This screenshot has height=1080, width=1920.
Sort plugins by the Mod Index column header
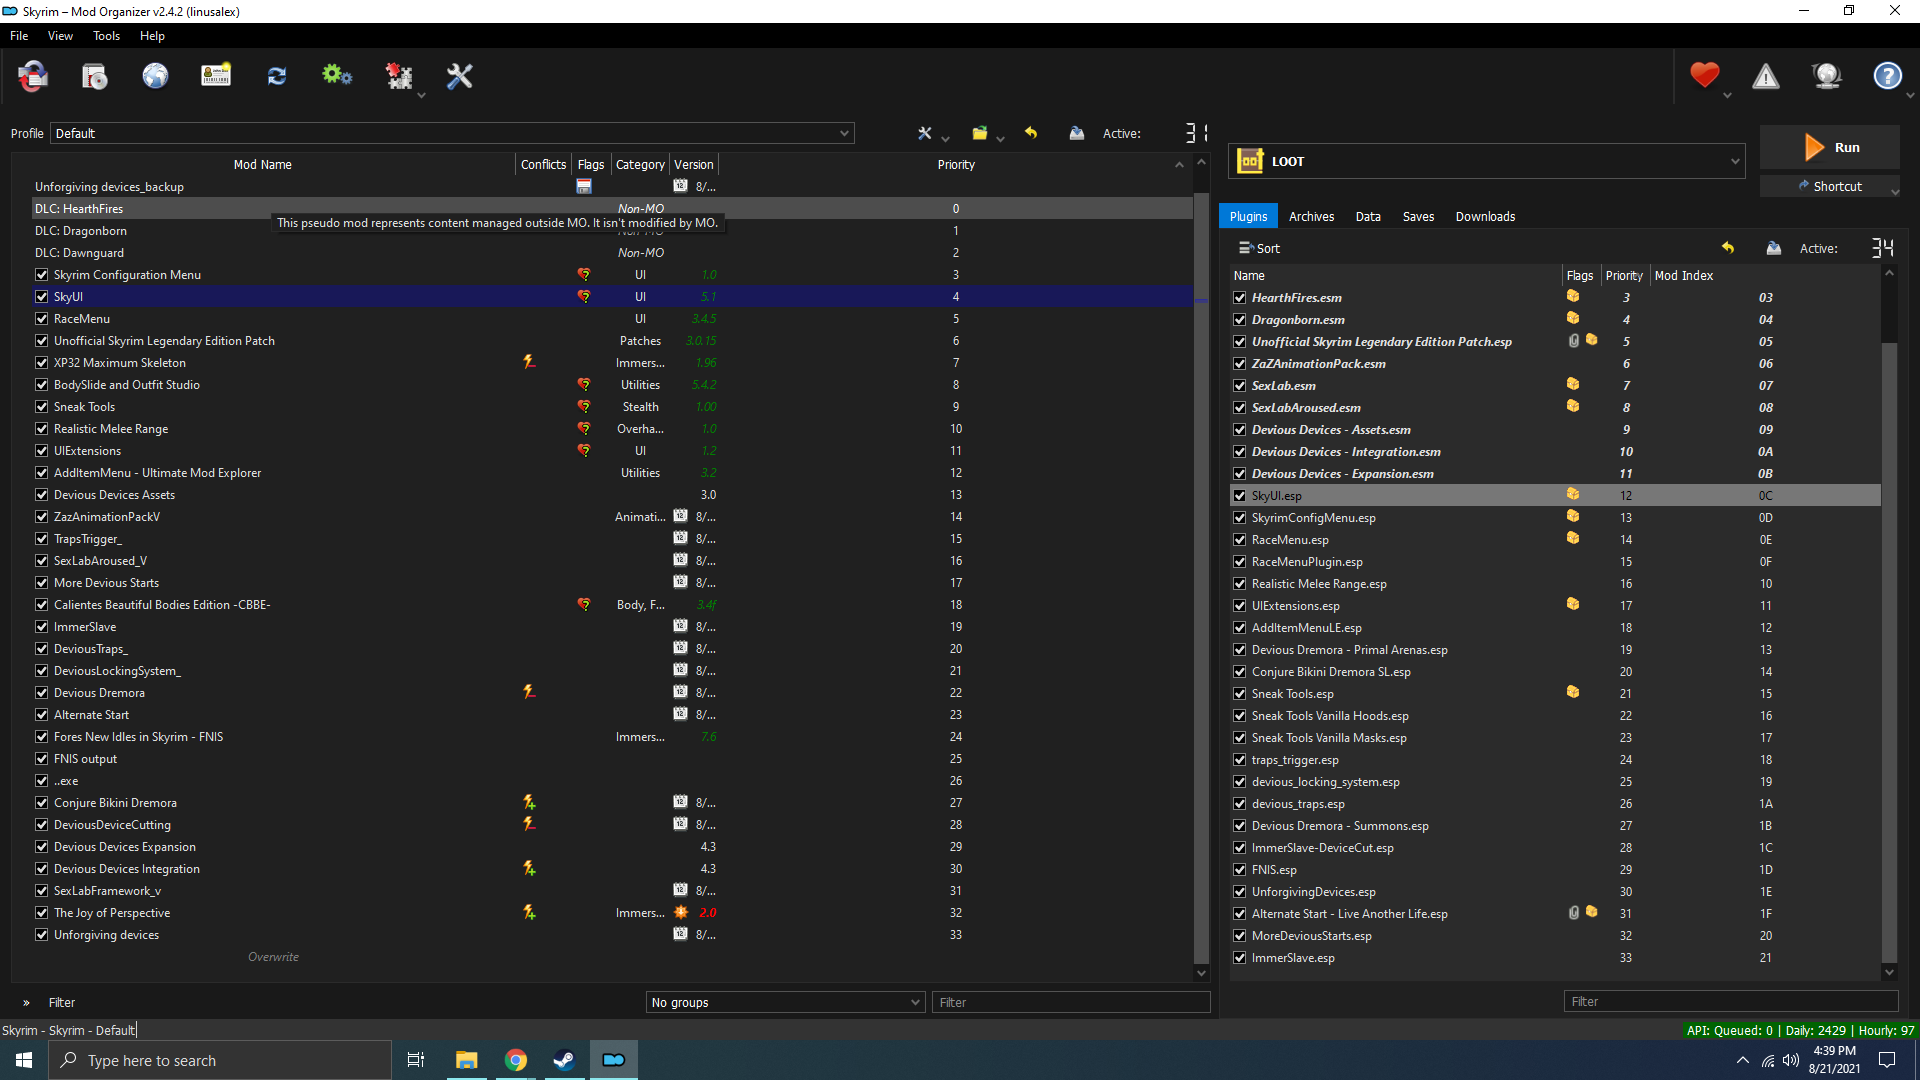pyautogui.click(x=1684, y=275)
